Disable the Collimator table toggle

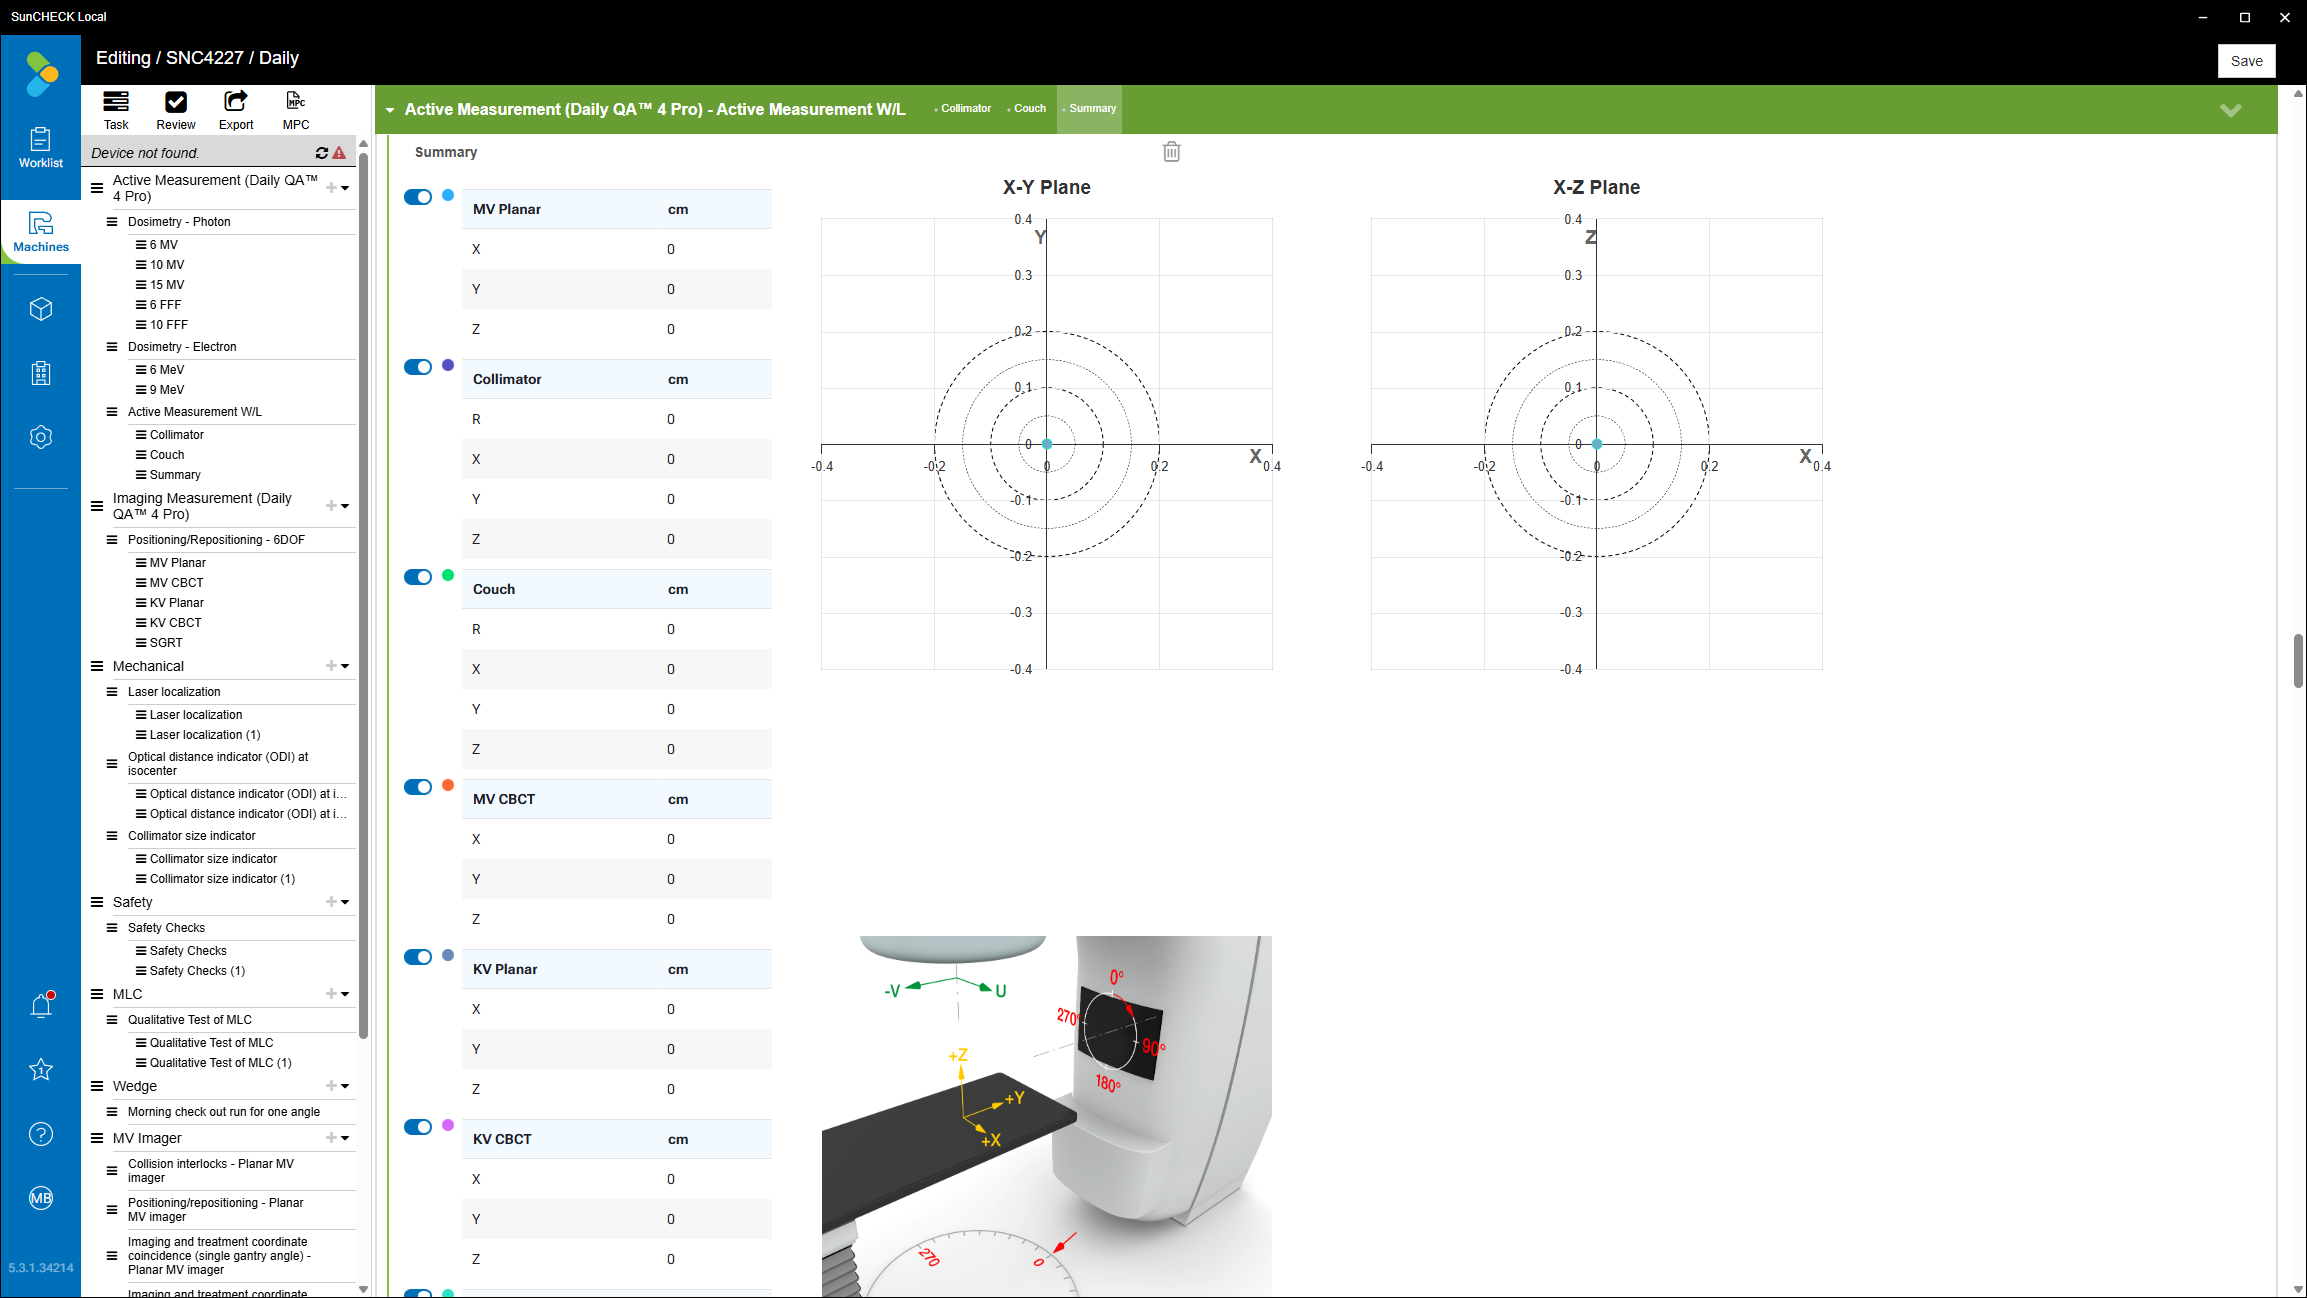pos(418,367)
